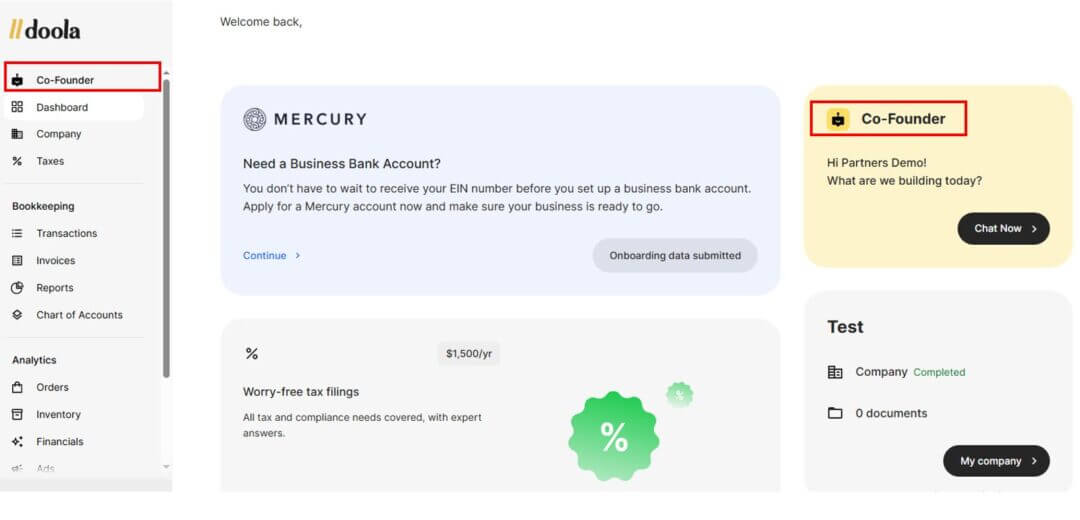Click the Invoices icon in sidebar
This screenshot has height=520, width=1080.
point(17,260)
